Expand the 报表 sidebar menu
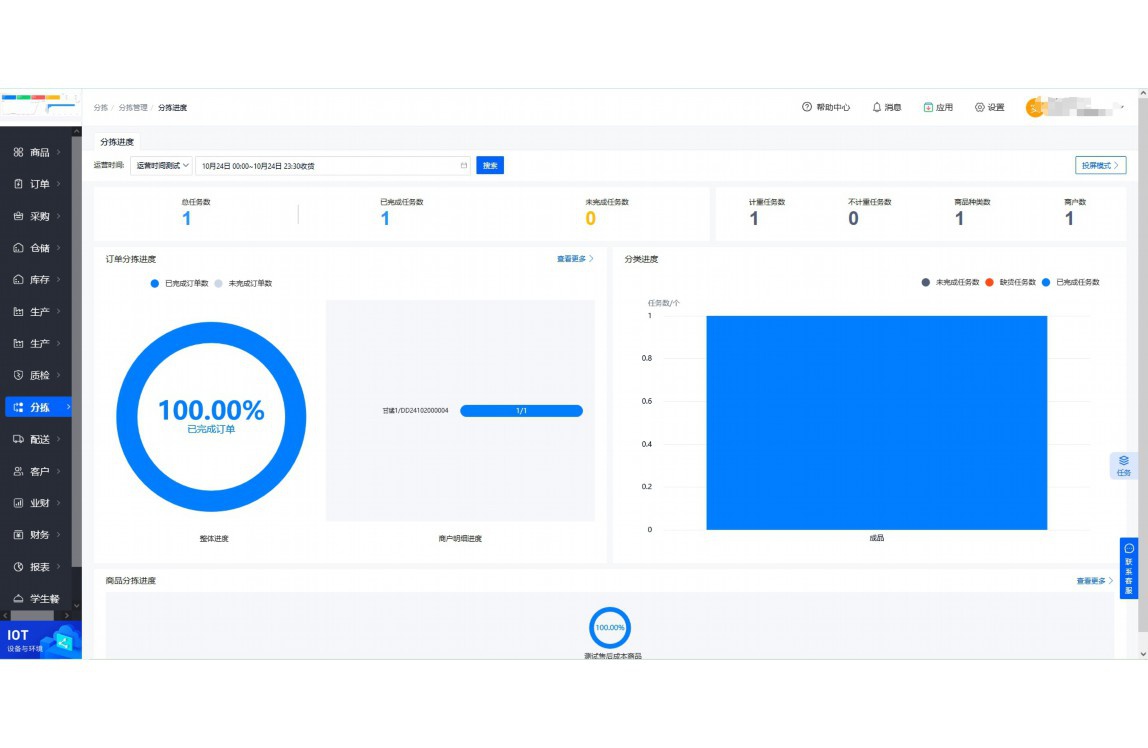The width and height of the screenshot is (1148, 748). point(38,567)
